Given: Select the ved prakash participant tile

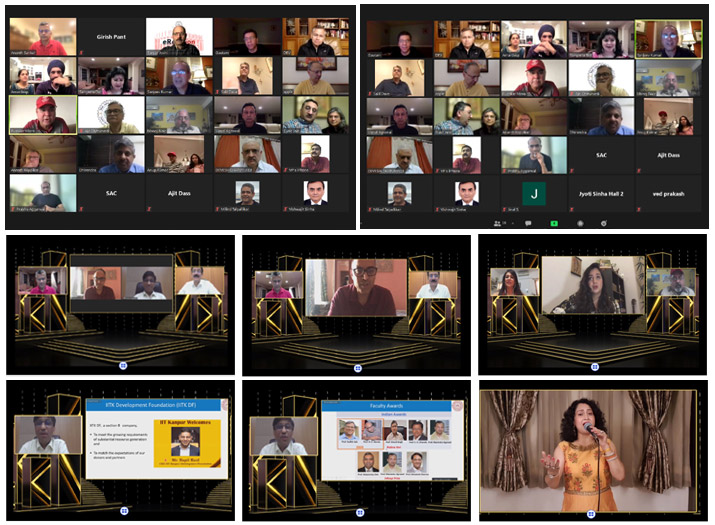Looking at the screenshot, I should tap(668, 192).
